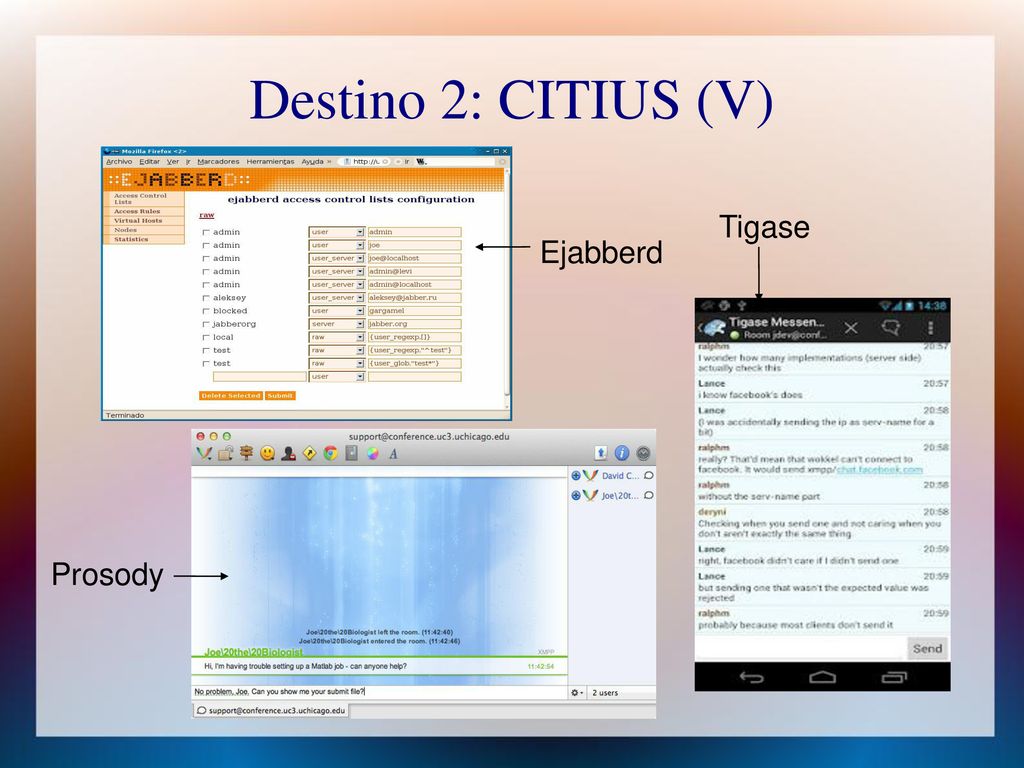Click the plus icon beside David C...
The height and width of the screenshot is (768, 1024).
click(576, 475)
